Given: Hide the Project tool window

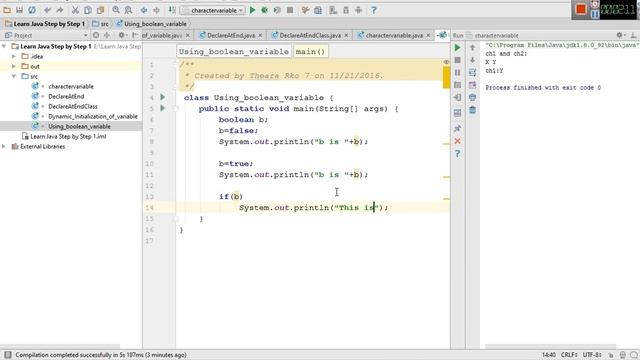Looking at the screenshot, I should coord(135,36).
